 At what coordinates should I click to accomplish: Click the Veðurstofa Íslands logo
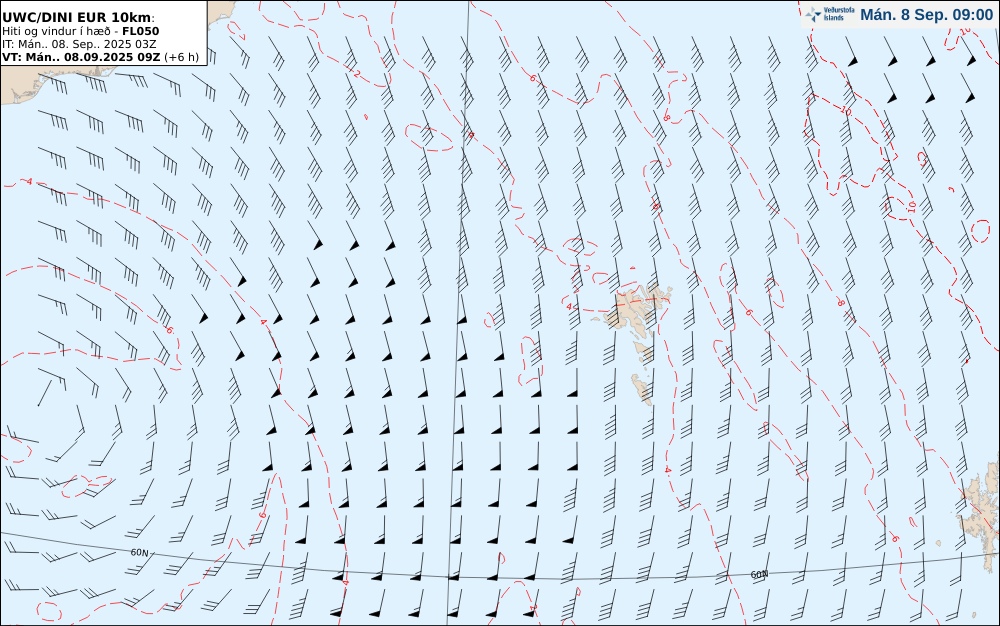coord(830,14)
